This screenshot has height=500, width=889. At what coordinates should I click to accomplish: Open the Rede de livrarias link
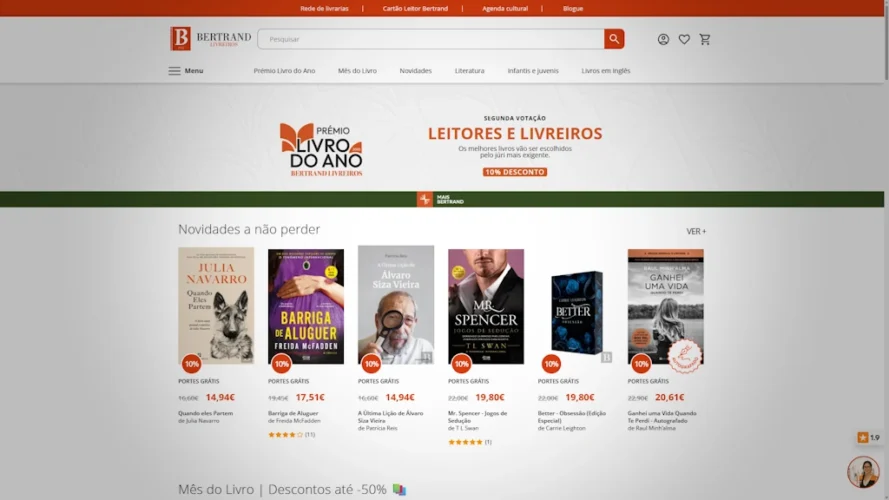(324, 9)
